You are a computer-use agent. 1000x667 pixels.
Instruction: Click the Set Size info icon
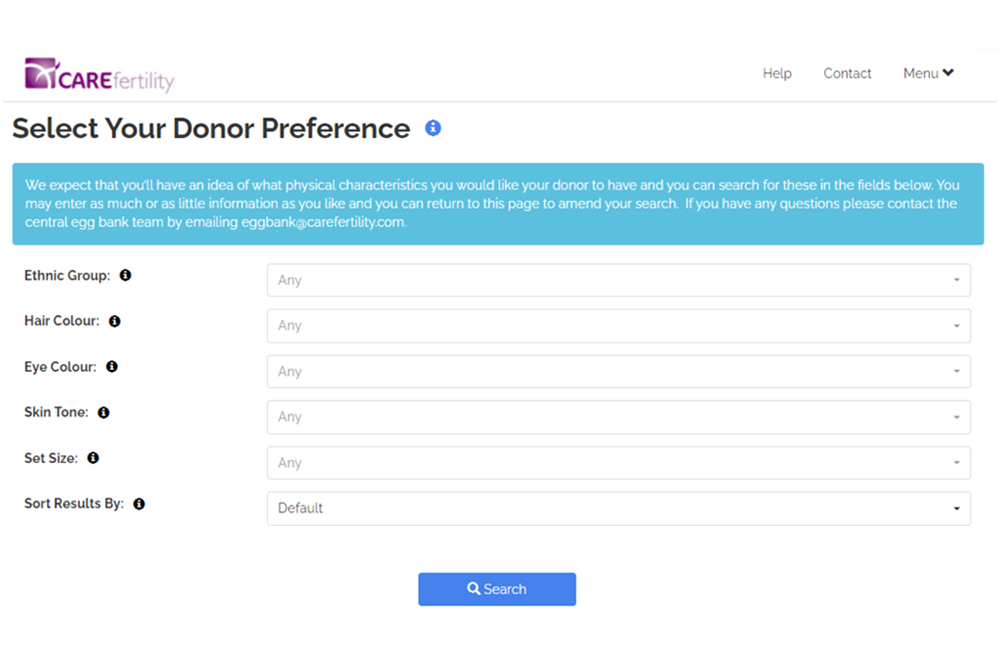click(93, 458)
